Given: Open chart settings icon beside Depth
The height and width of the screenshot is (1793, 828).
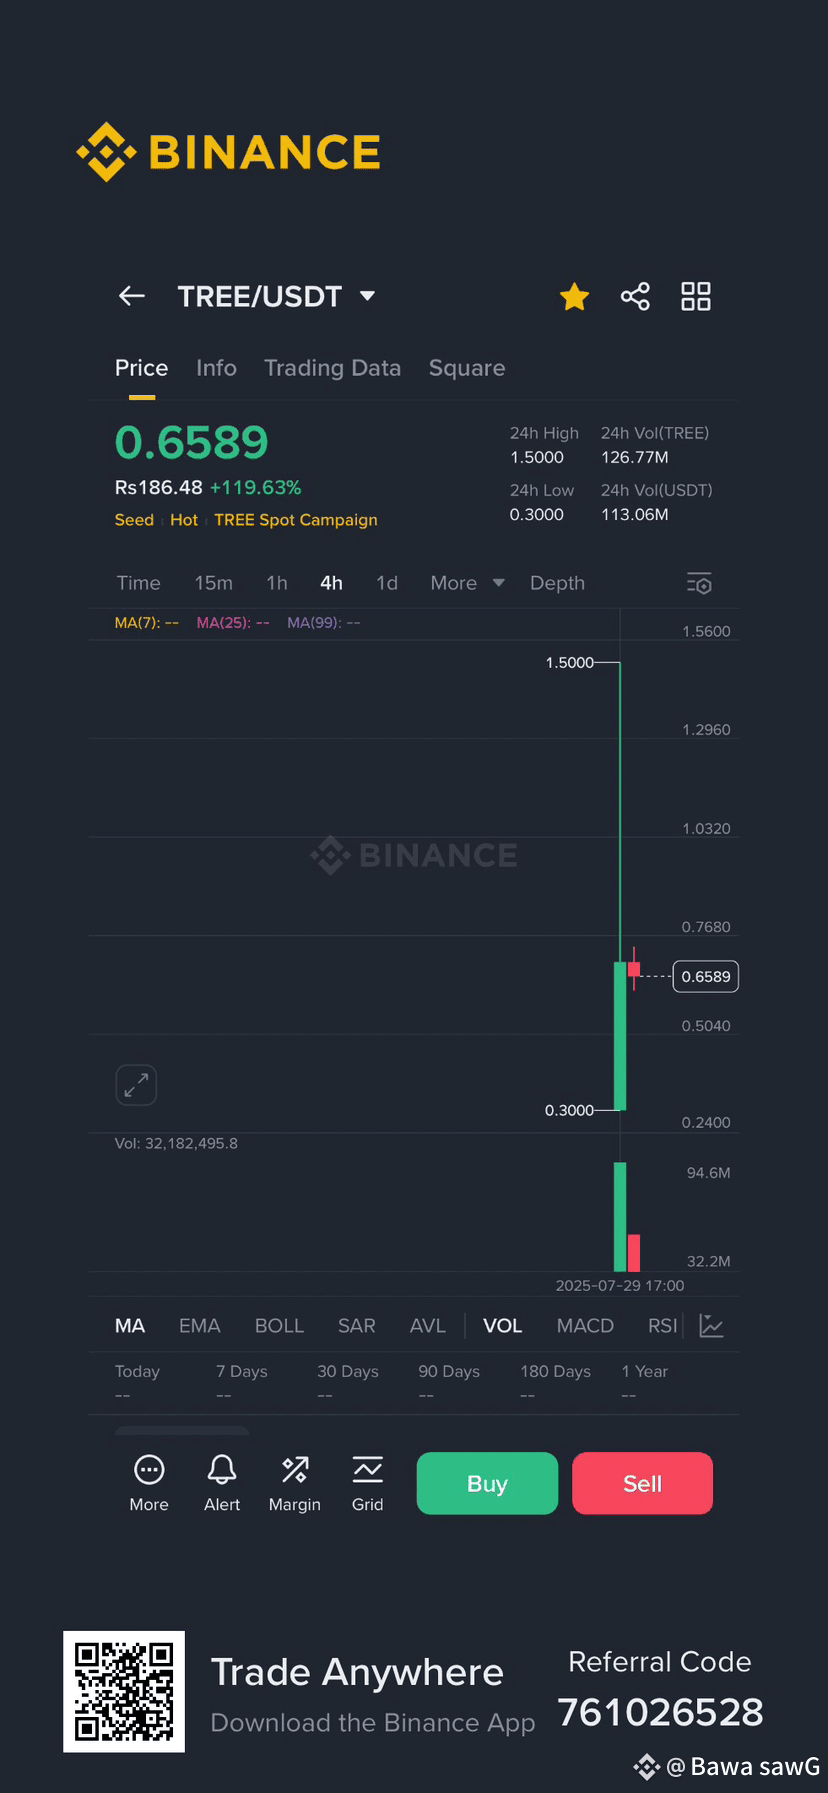Looking at the screenshot, I should 699,584.
